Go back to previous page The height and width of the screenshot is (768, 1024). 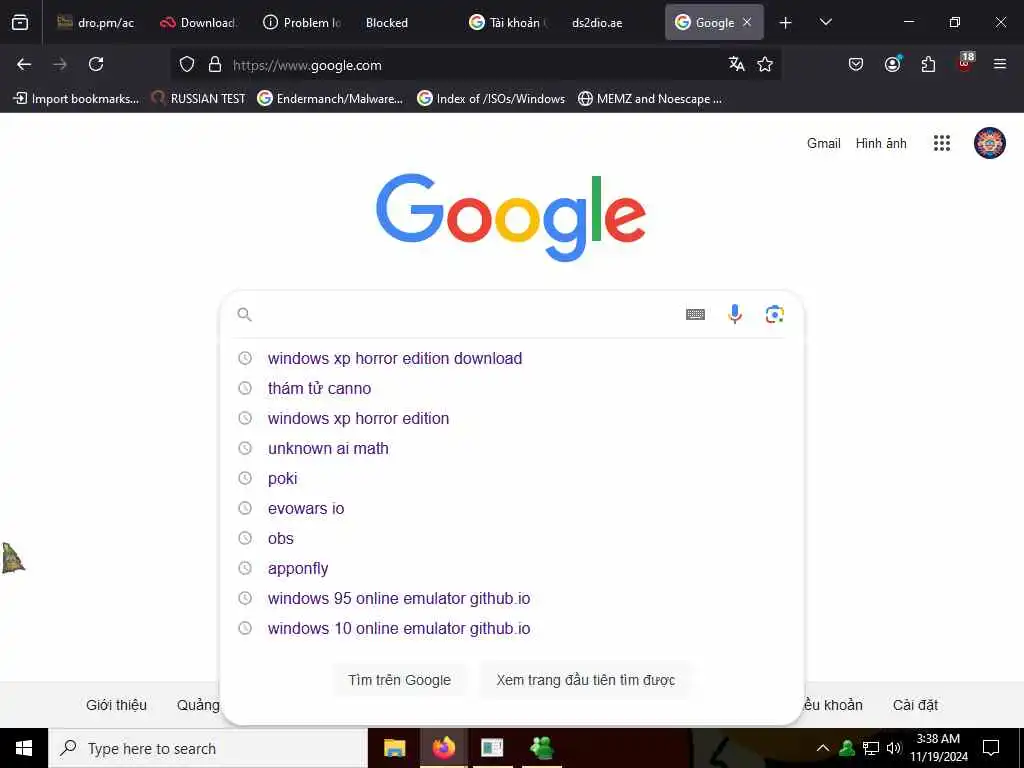[24, 64]
